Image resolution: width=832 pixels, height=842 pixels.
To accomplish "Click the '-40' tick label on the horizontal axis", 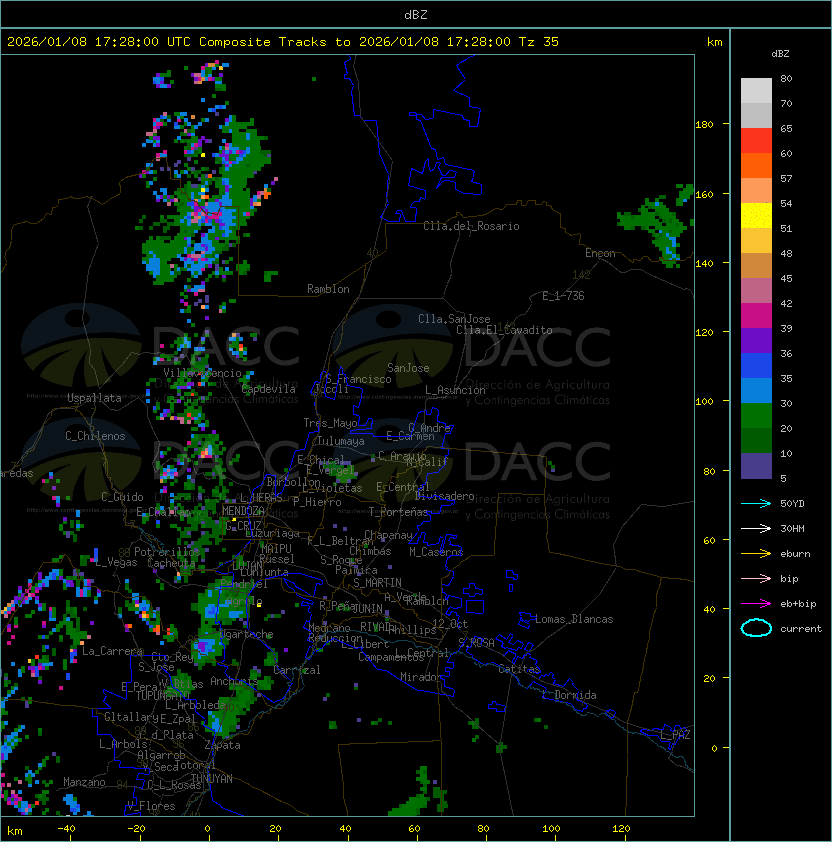I will click(x=66, y=829).
